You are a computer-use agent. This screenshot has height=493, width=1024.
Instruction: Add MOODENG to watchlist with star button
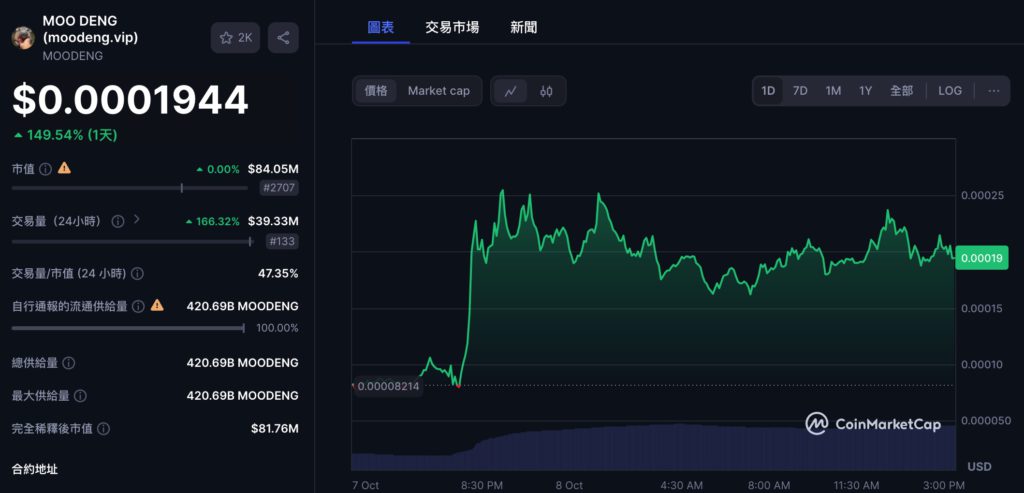[235, 38]
